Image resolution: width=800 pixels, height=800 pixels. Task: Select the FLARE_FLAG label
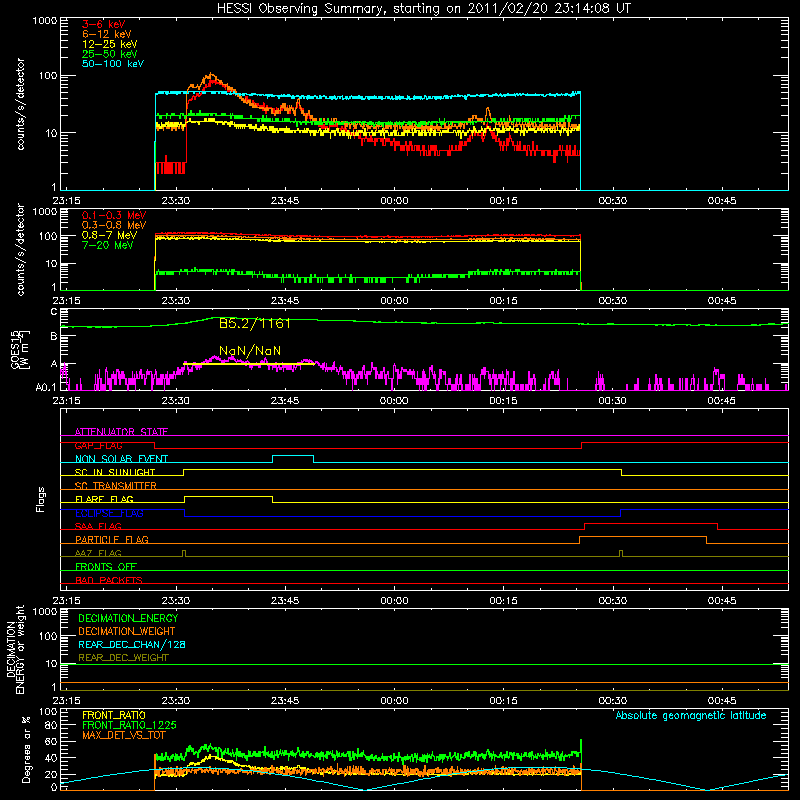104,499
